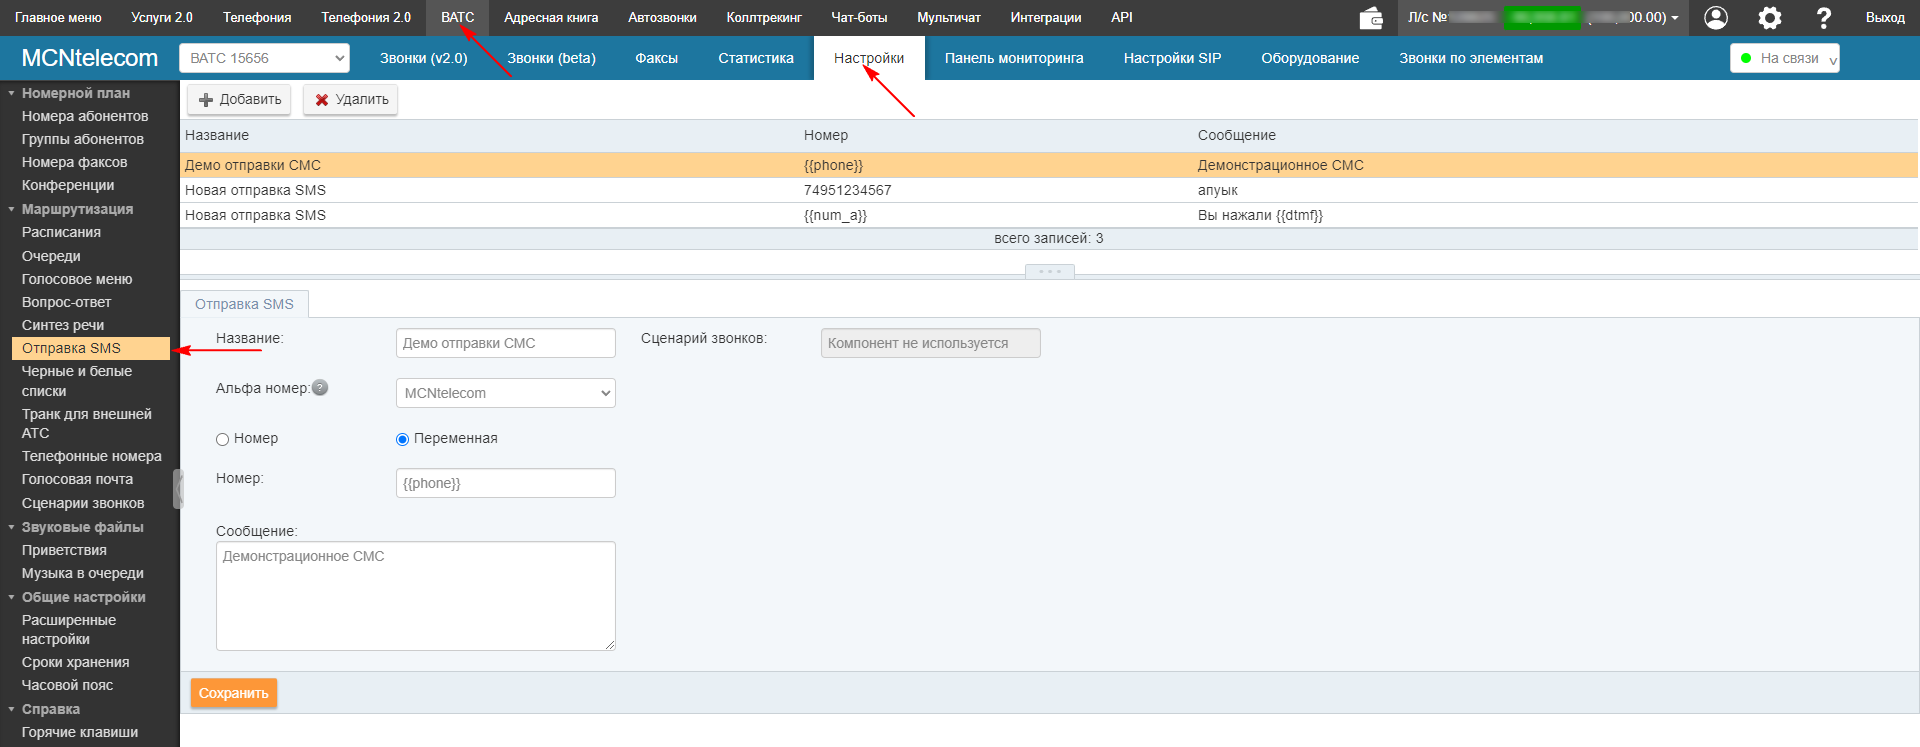Click the Сообщение text area

(x=416, y=596)
